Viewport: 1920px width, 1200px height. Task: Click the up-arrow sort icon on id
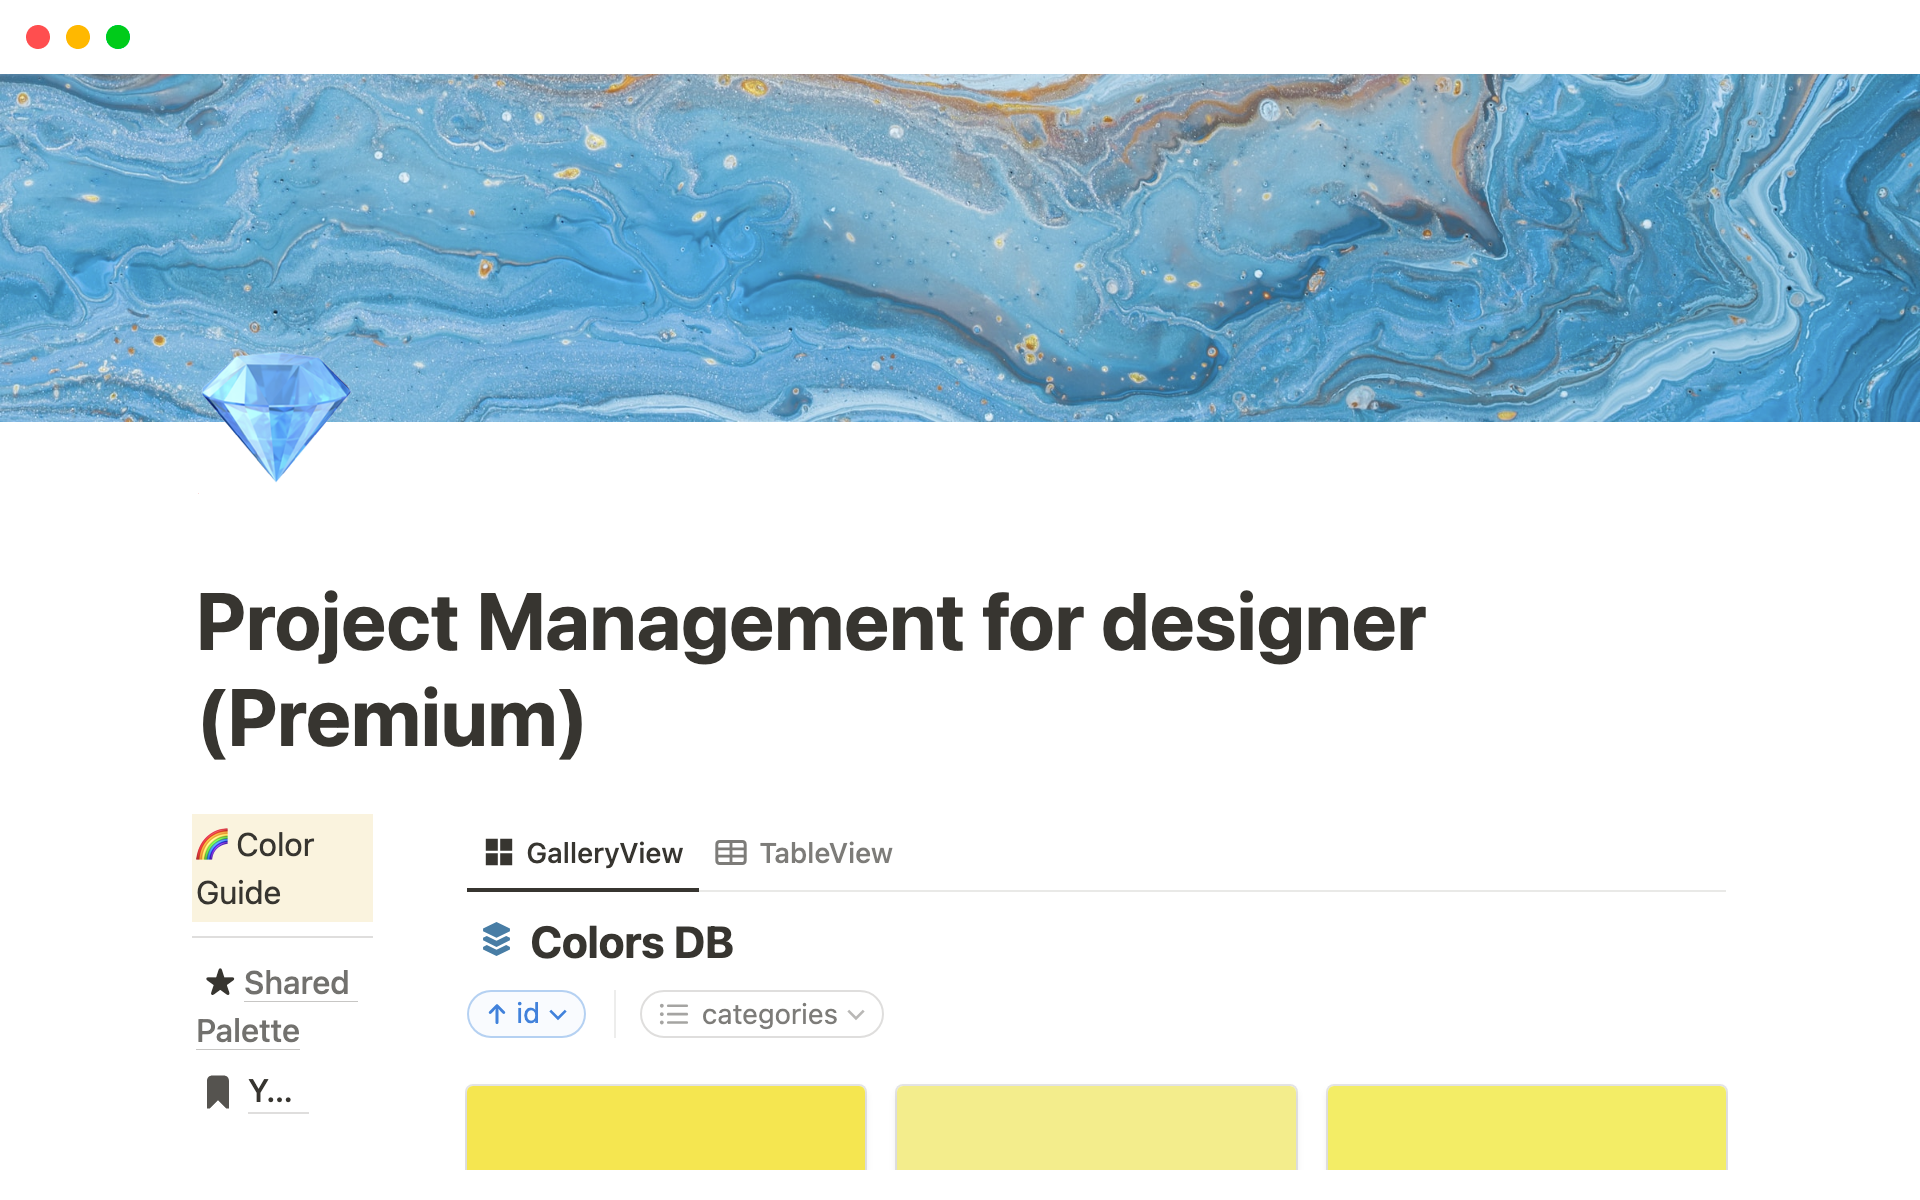pyautogui.click(x=497, y=1014)
